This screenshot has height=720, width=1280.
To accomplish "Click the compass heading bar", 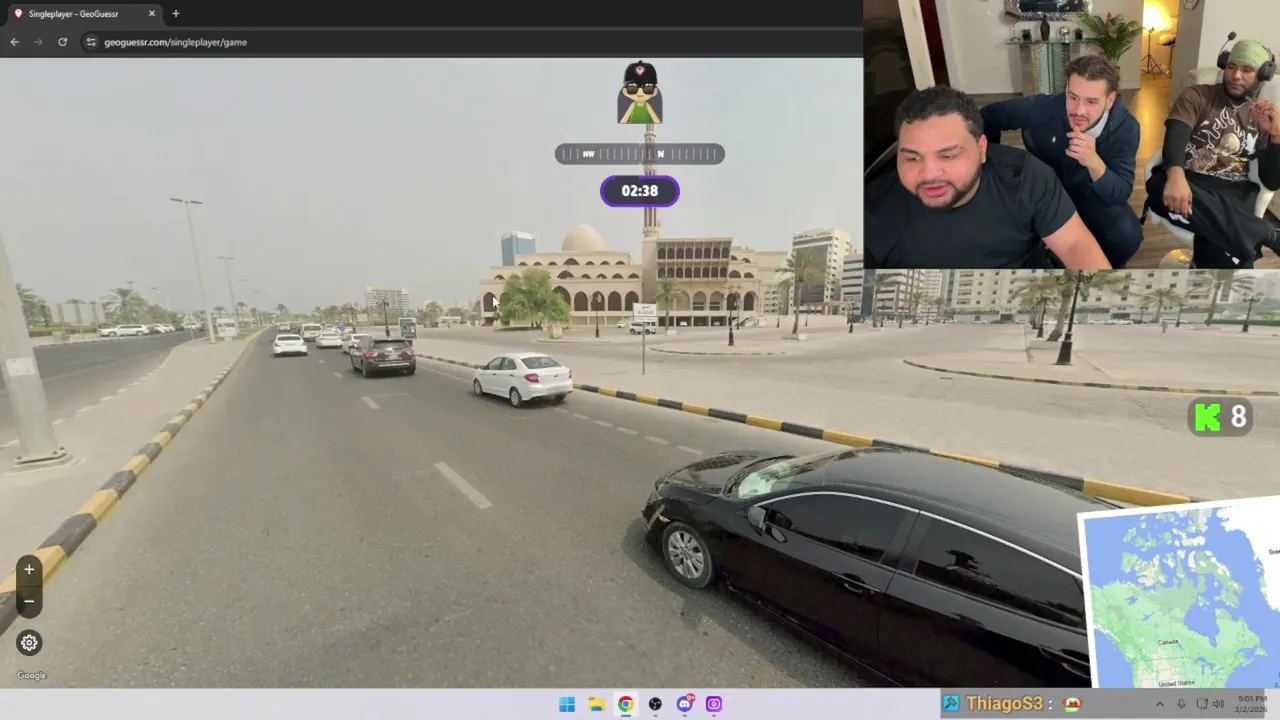I will 640,154.
